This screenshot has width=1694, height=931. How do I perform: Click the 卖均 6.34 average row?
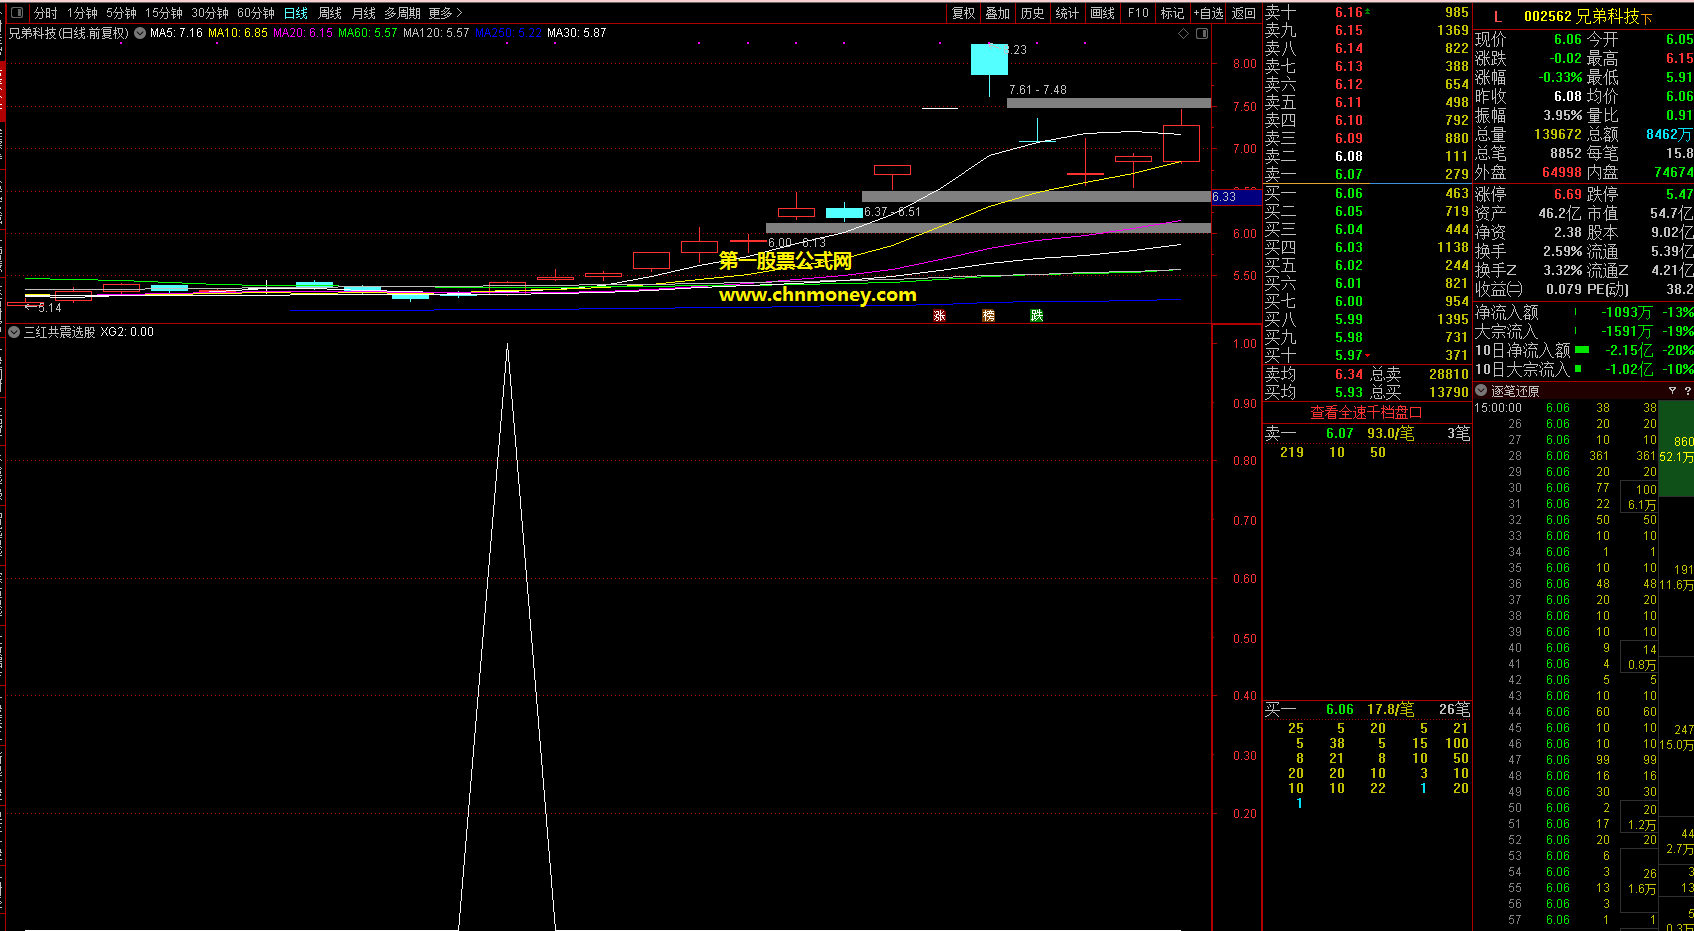1366,374
